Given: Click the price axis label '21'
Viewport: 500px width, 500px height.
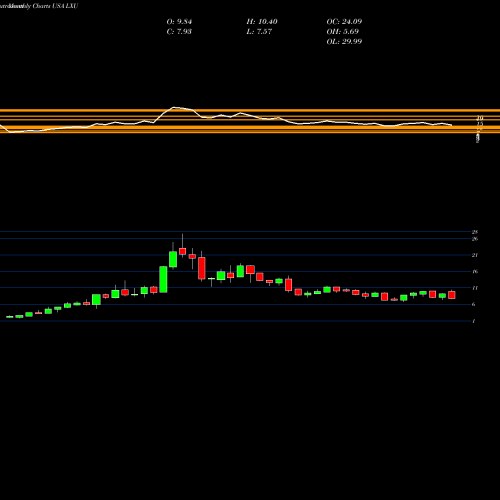Looking at the screenshot, I should (x=475, y=255).
